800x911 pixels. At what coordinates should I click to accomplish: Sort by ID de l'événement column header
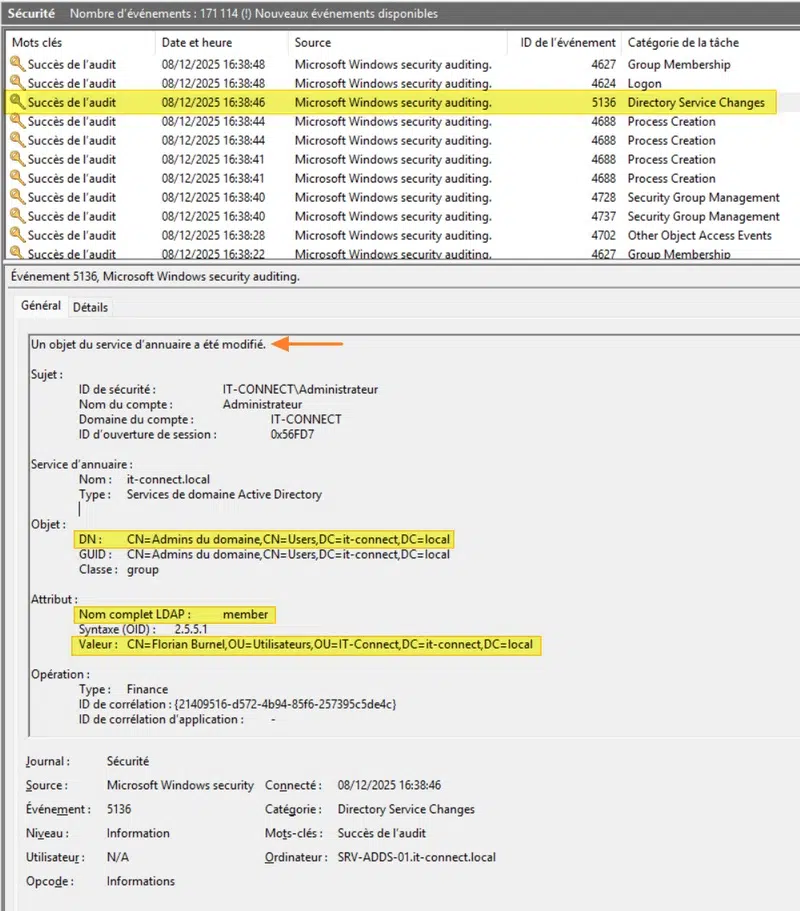coord(568,42)
